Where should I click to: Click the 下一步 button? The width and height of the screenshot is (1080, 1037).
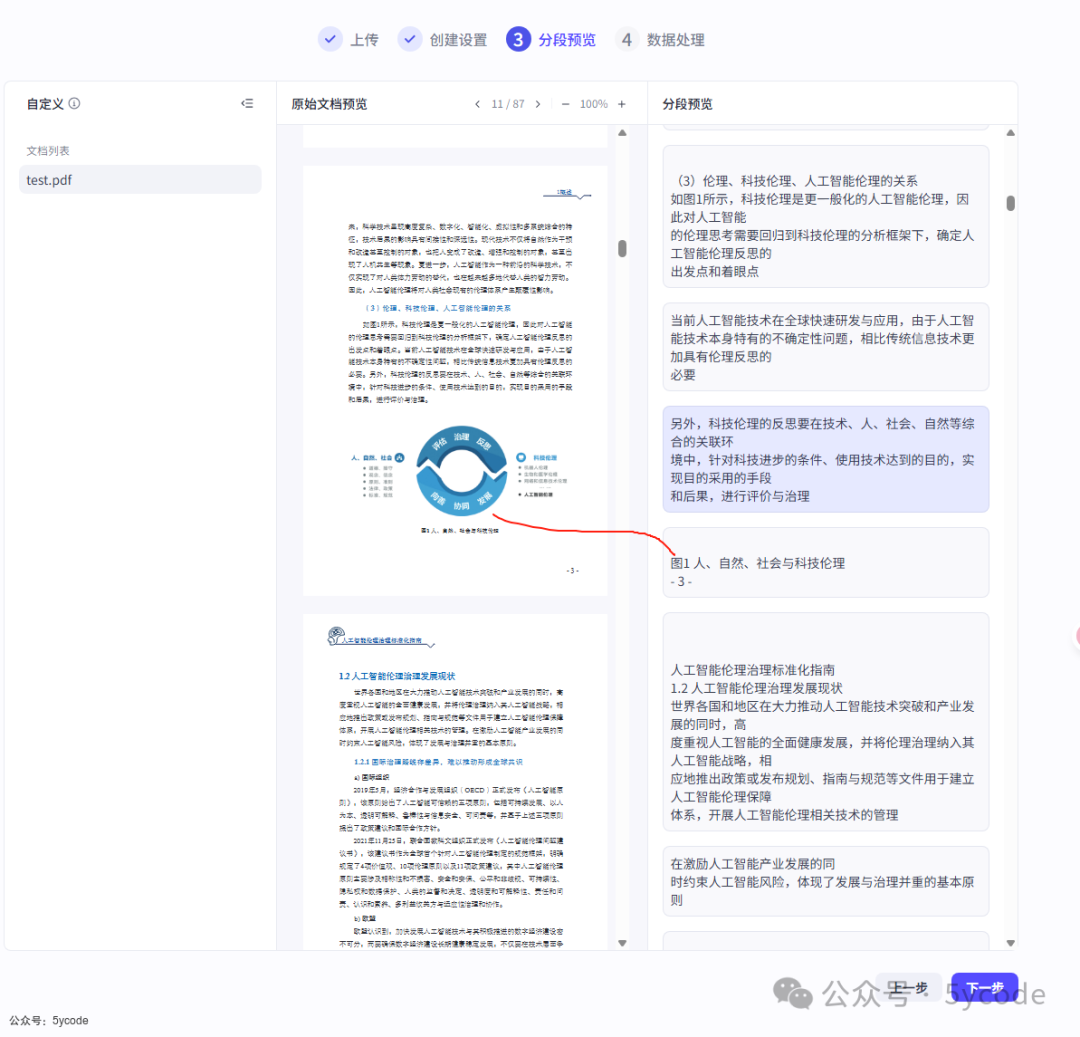click(984, 987)
